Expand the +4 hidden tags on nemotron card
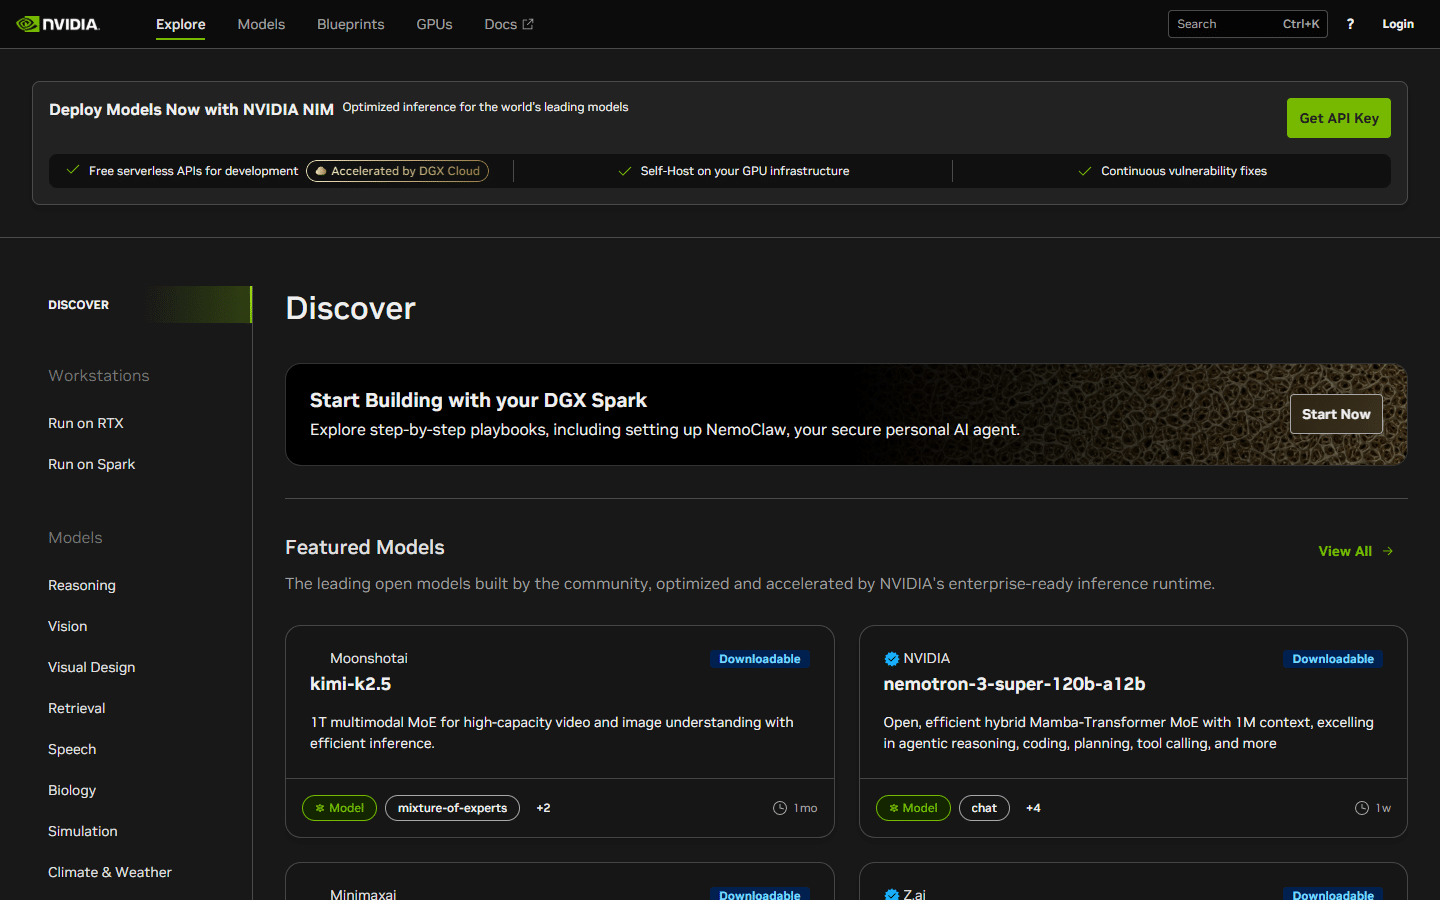Viewport: 1440px width, 900px height. tap(1033, 808)
